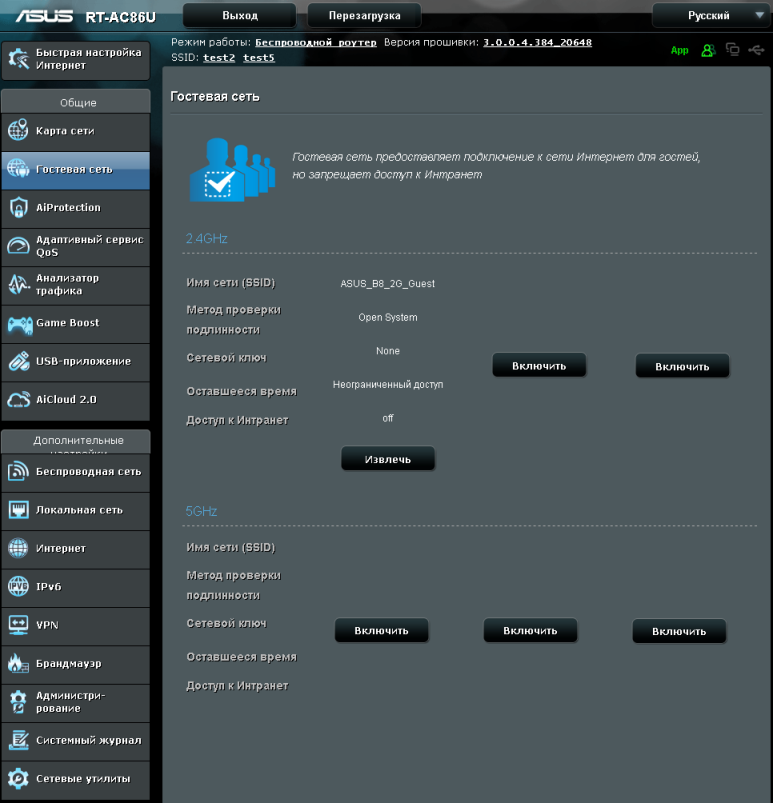Click the Дополнительные настройки section header
Screen dimensions: 773x803
tap(78, 441)
